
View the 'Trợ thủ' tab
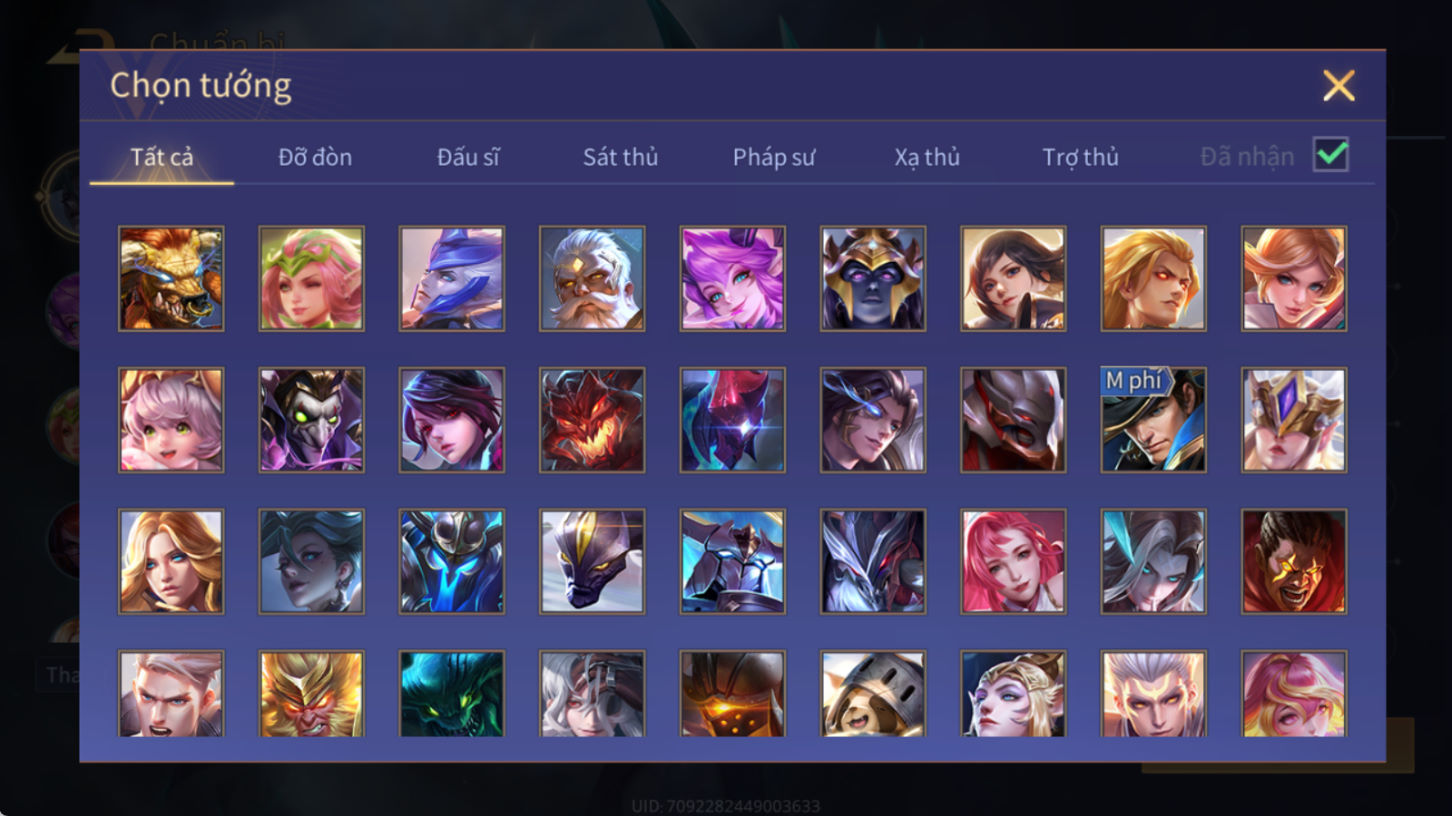click(x=1080, y=157)
